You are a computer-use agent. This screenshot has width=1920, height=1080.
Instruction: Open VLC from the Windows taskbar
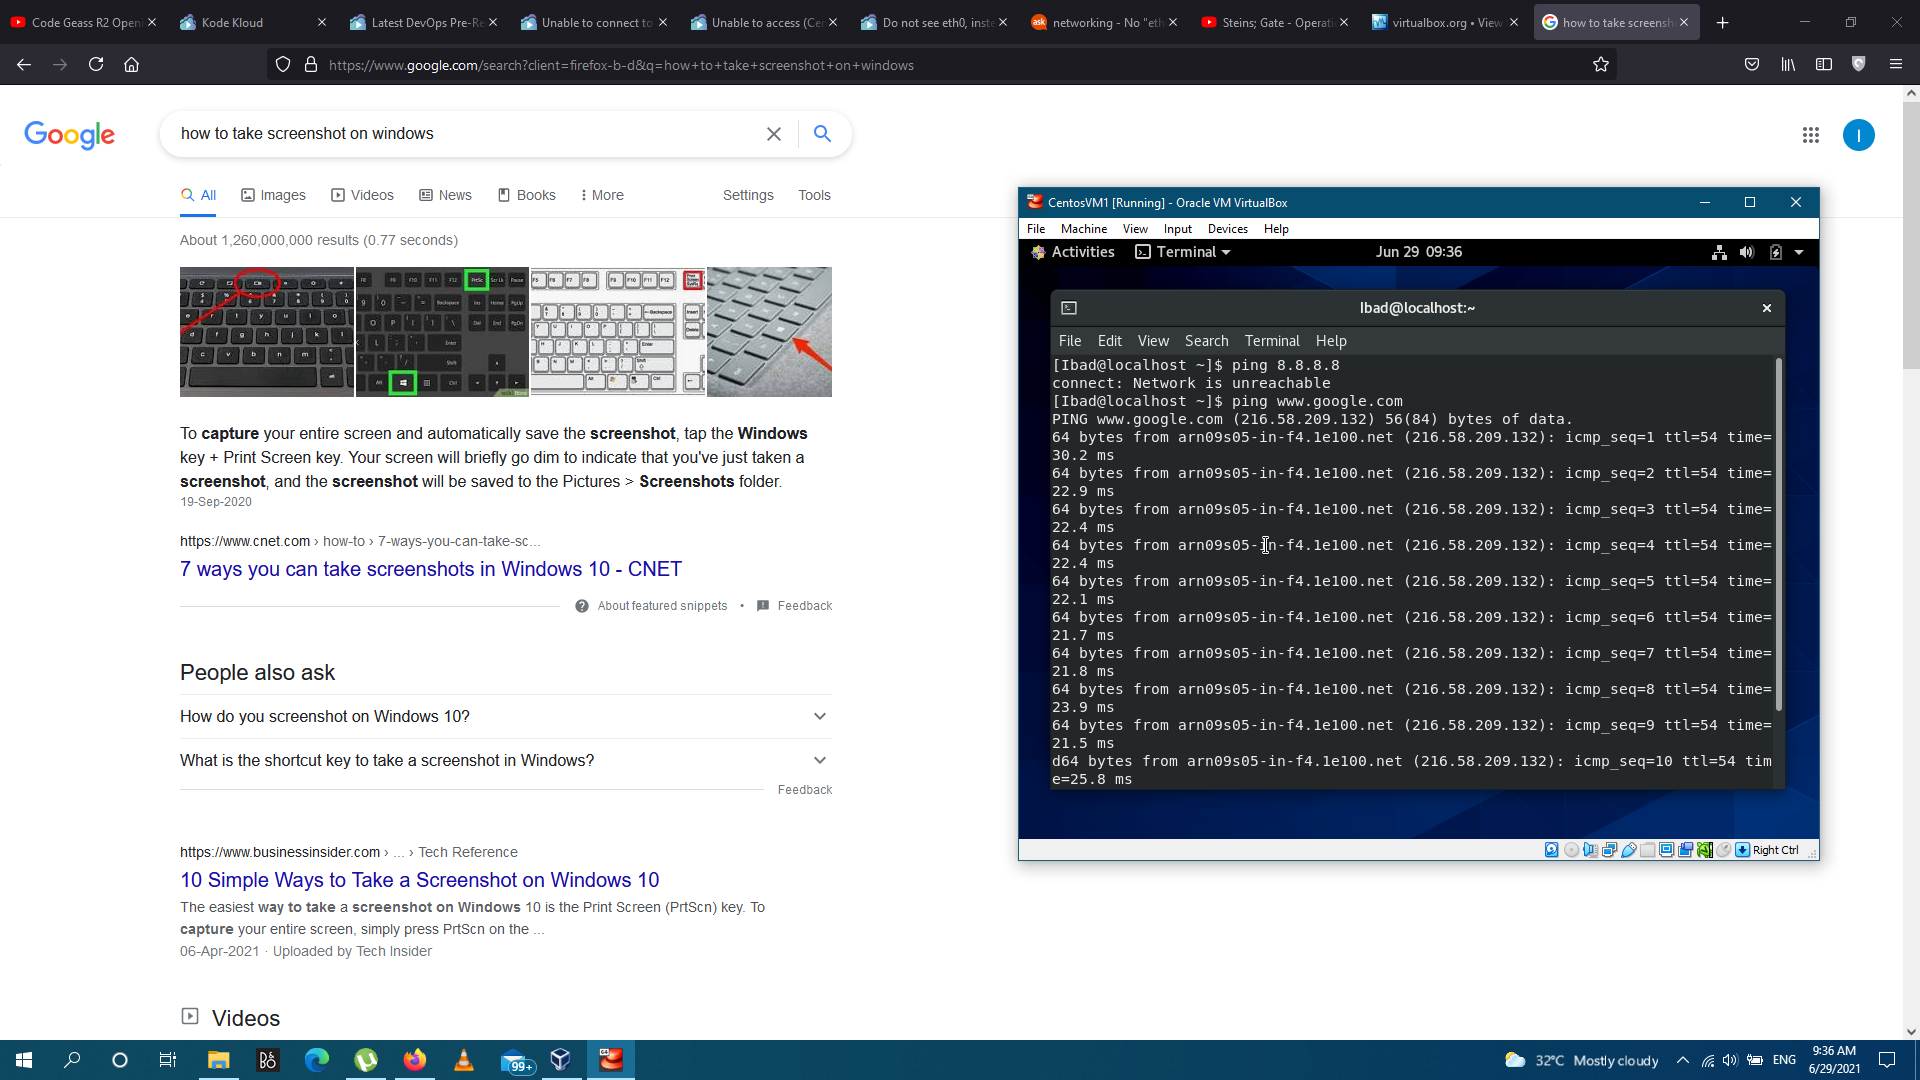point(463,1060)
